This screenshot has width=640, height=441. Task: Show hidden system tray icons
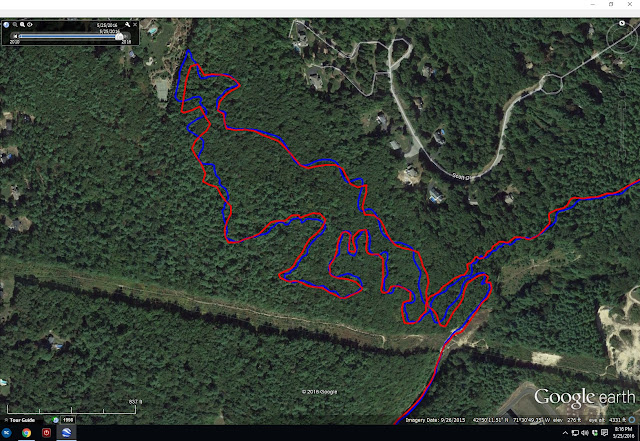point(565,433)
